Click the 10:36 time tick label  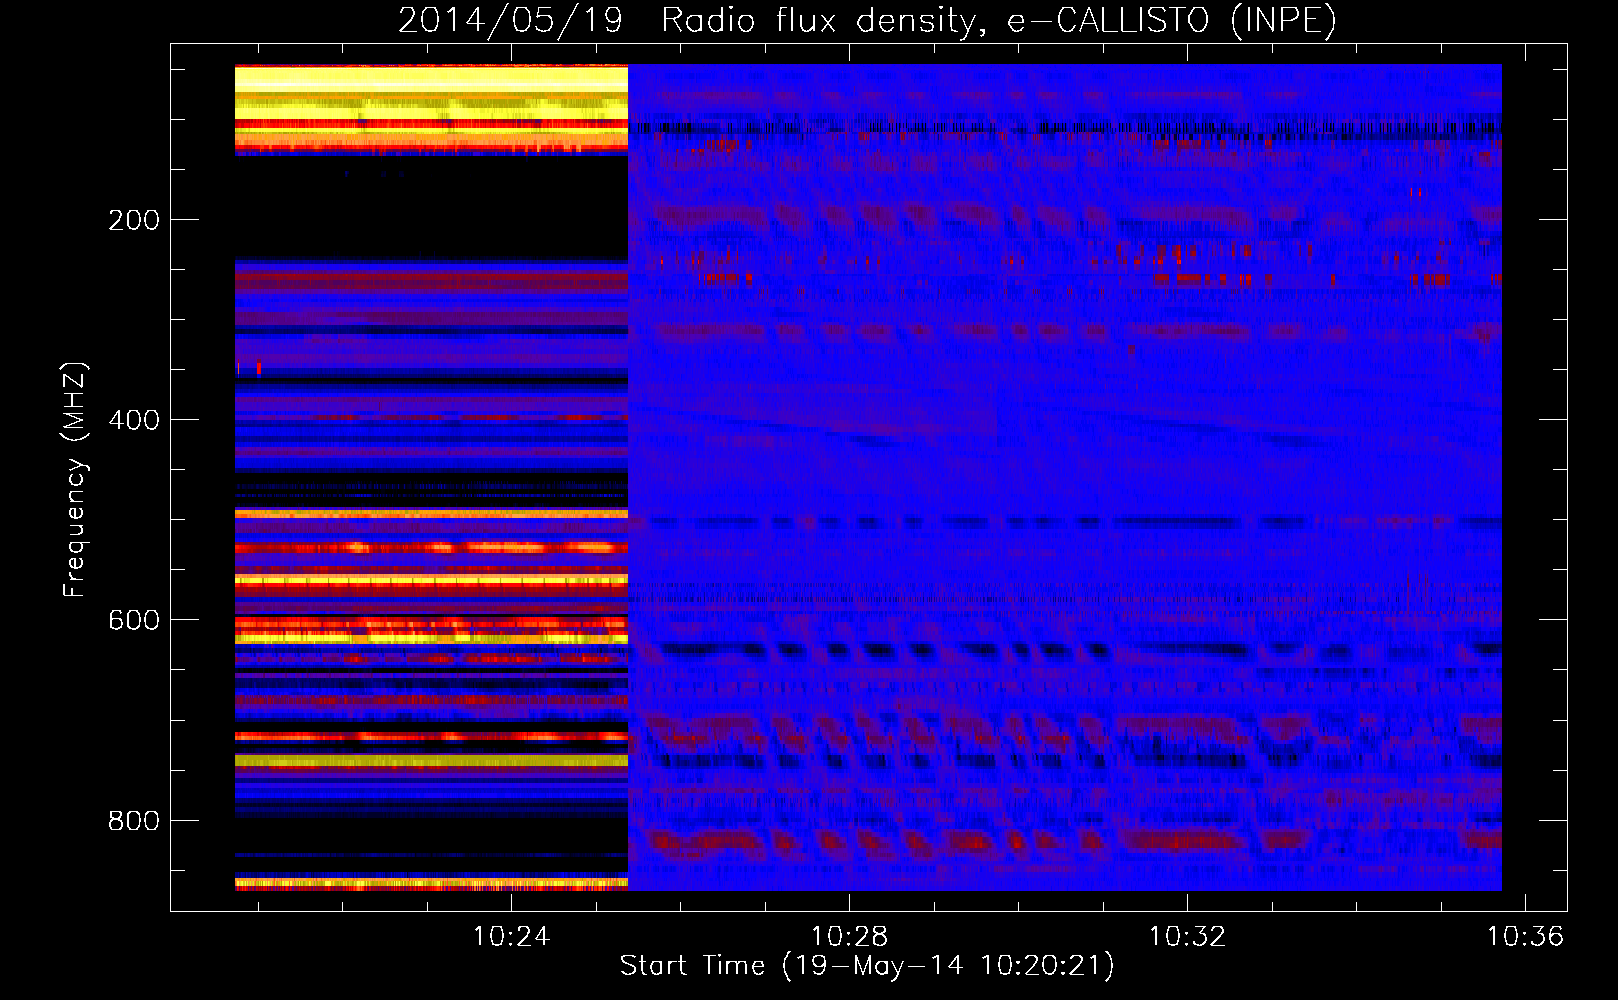pos(1524,937)
